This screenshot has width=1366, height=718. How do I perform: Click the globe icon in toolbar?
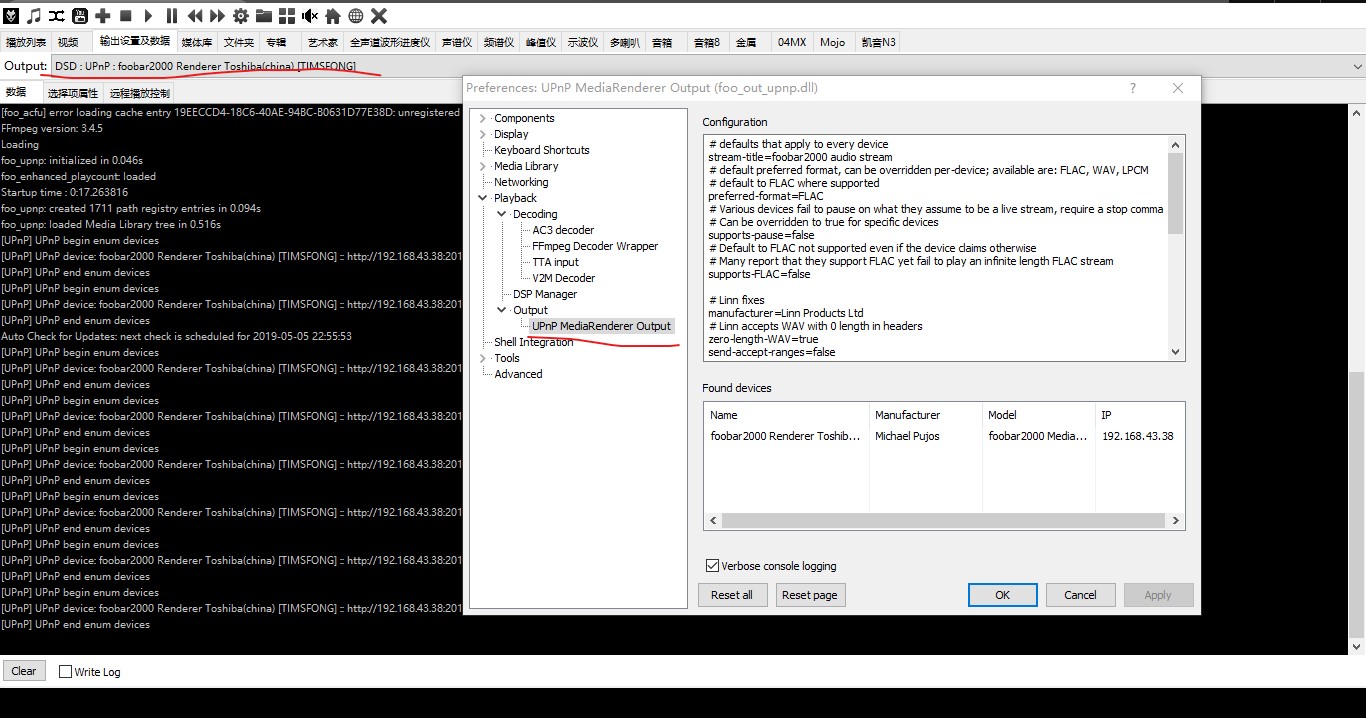(355, 15)
